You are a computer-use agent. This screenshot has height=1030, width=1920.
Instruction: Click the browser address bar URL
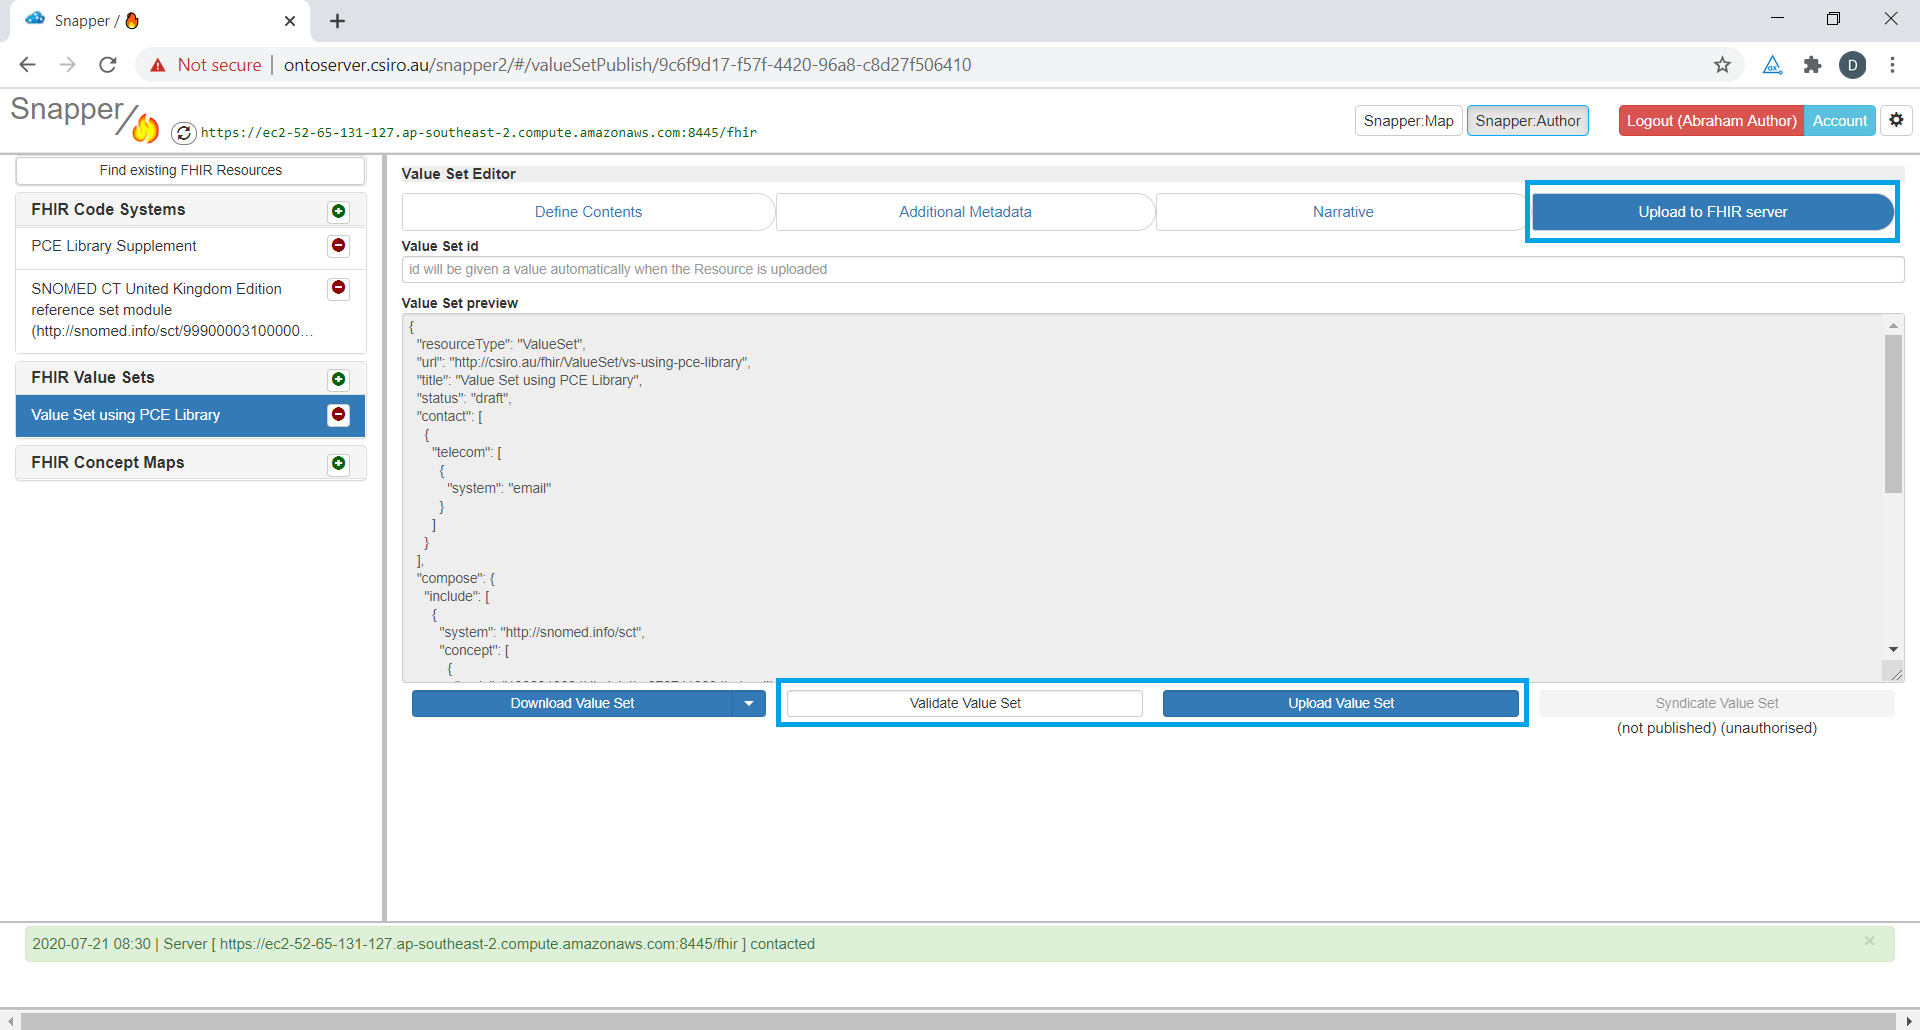click(x=627, y=65)
